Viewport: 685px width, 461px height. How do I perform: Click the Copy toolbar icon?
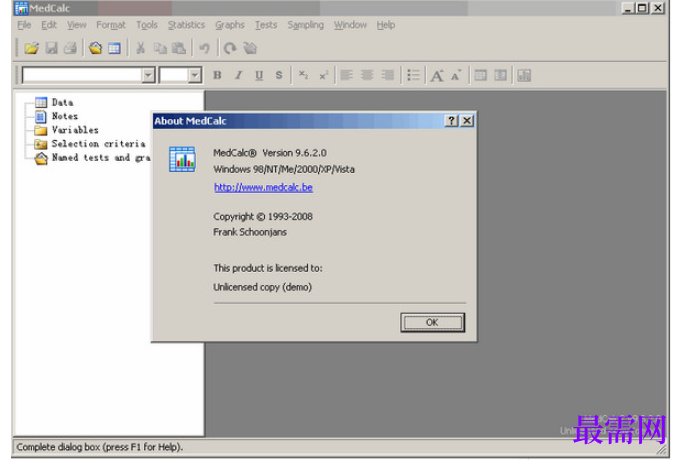point(160,48)
